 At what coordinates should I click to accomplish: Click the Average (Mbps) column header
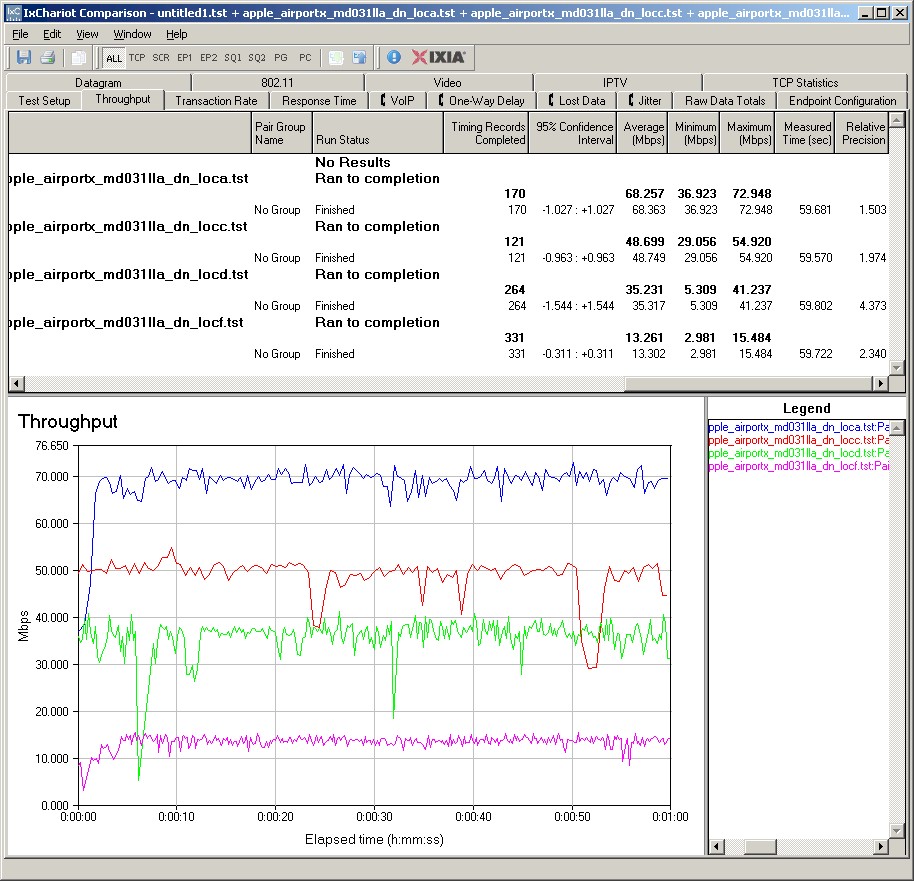(x=642, y=133)
